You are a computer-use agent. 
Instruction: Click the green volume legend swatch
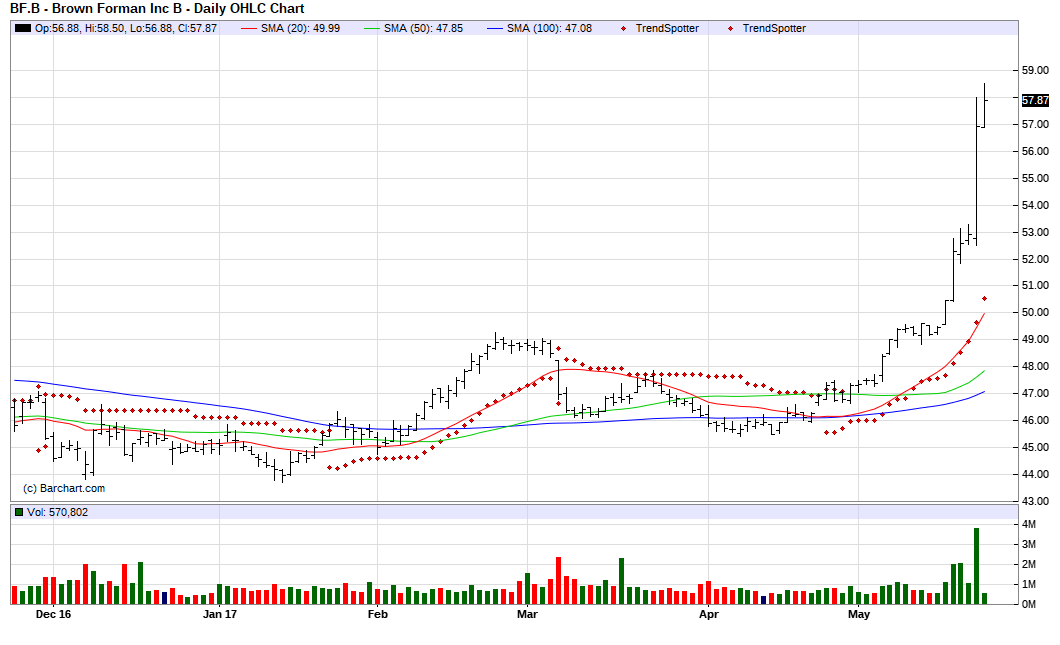(19, 512)
